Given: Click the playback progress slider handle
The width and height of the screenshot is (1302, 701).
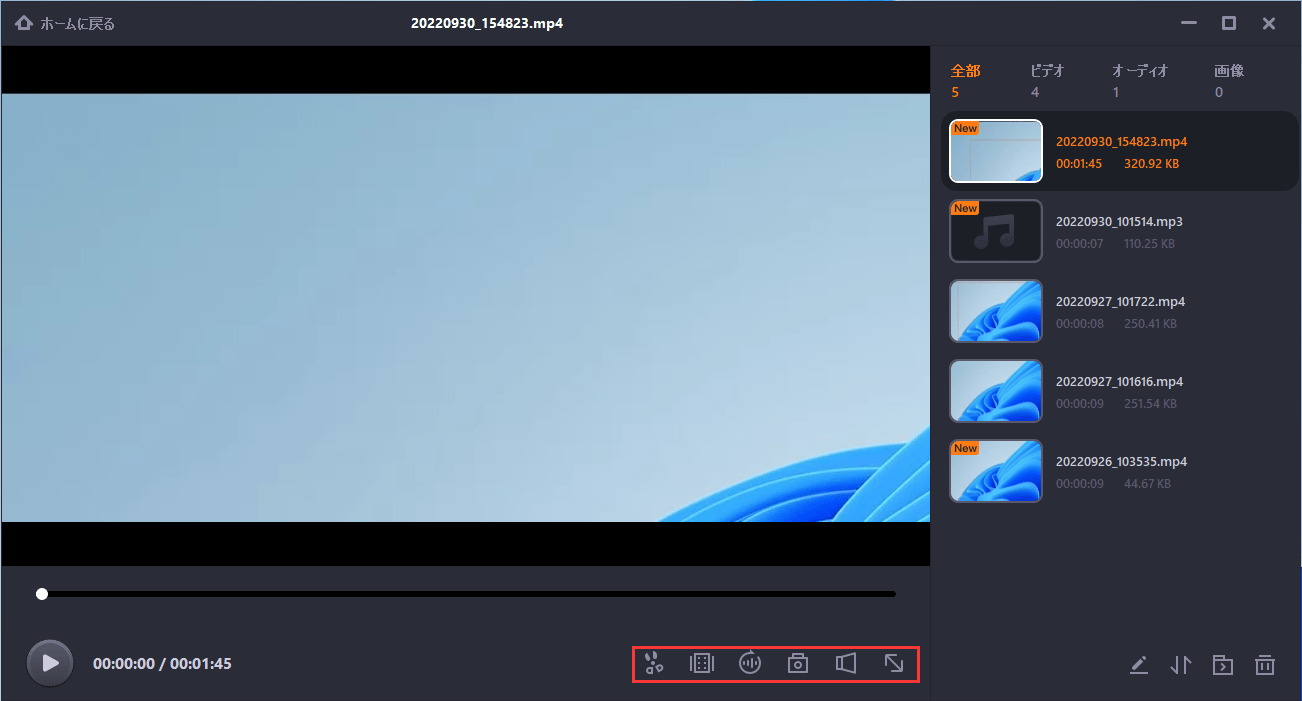Looking at the screenshot, I should (x=42, y=594).
